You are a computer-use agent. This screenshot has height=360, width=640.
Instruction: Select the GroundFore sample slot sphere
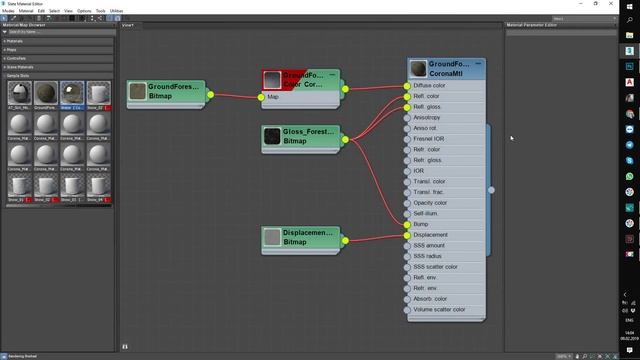coord(46,93)
